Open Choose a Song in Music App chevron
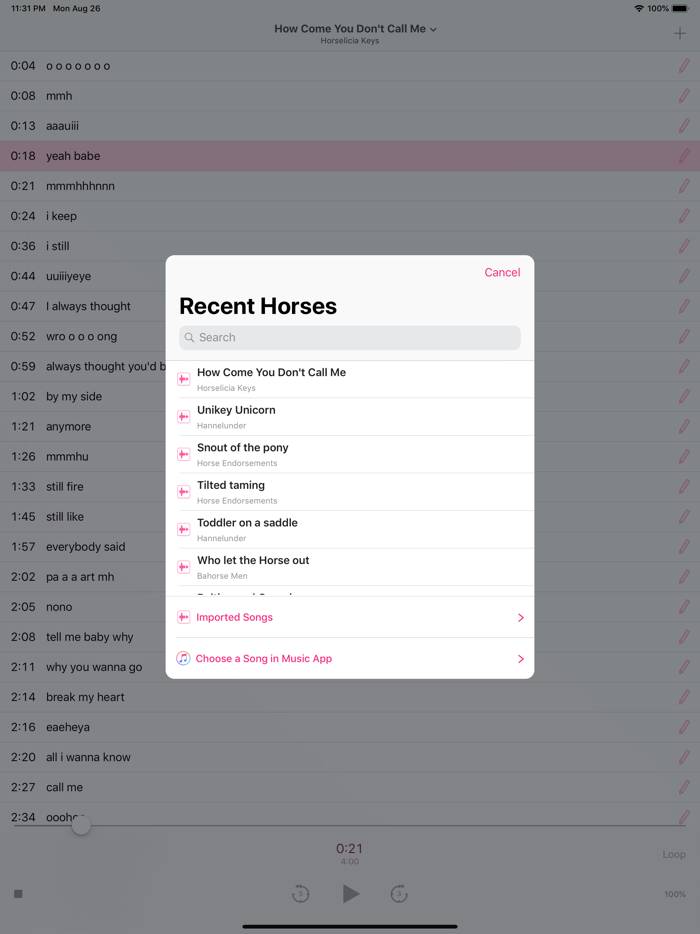The width and height of the screenshot is (700, 934). click(x=521, y=659)
